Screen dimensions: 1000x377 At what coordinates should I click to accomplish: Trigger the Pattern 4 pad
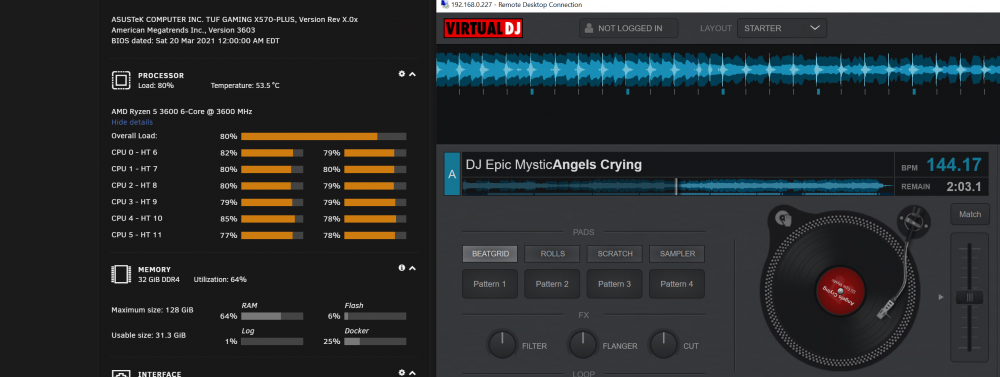click(677, 284)
